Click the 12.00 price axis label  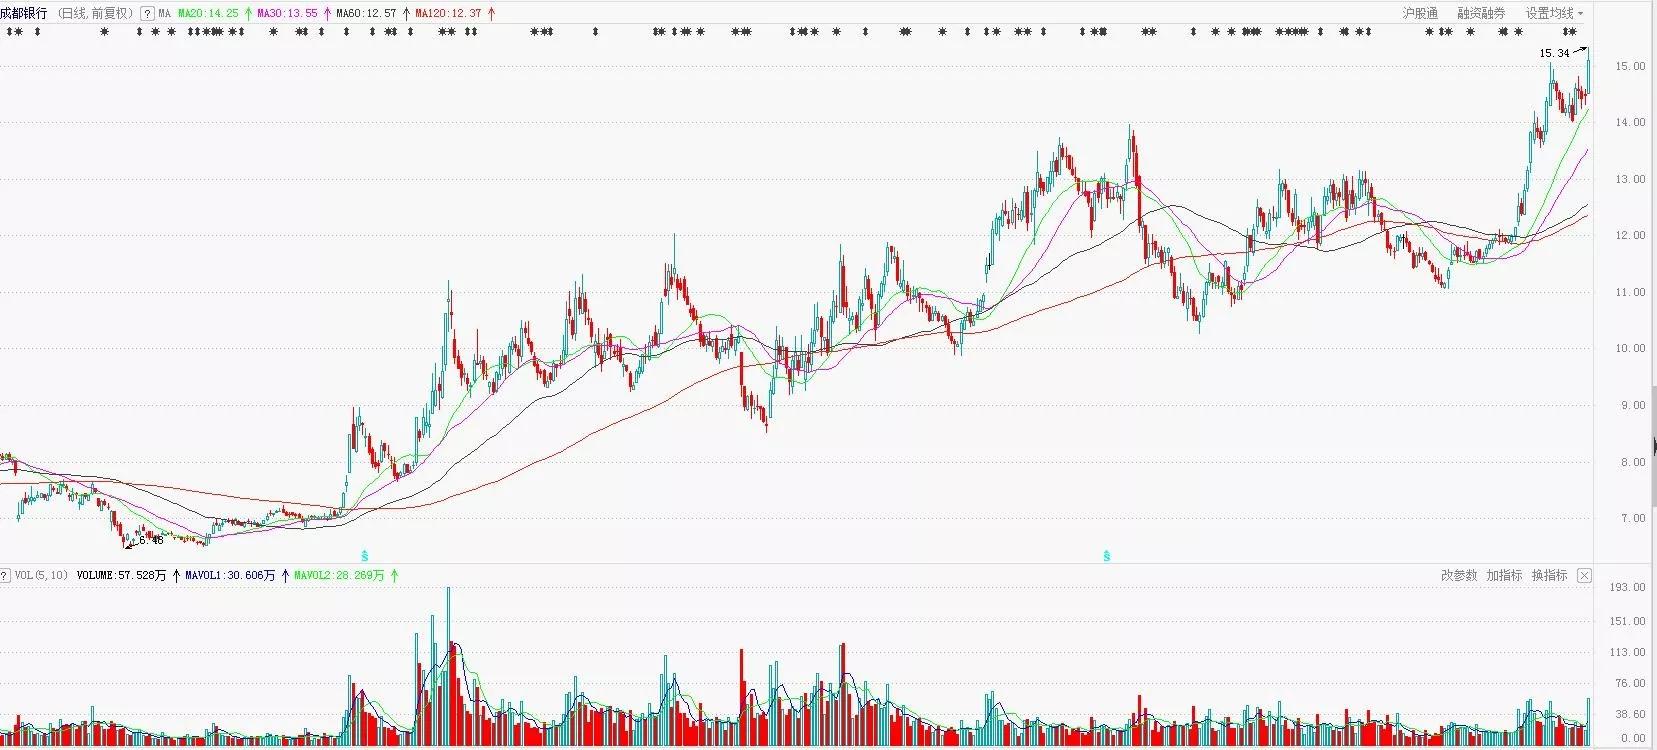[x=1630, y=236]
